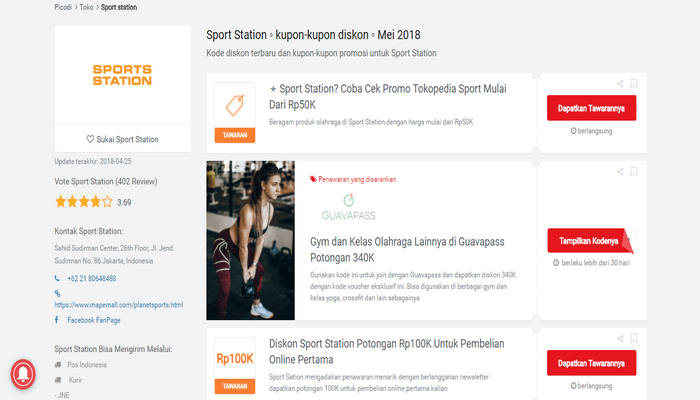700x400 pixels.
Task: Click the clock icon beside berlaku lebih dari 30 hari
Action: [x=556, y=262]
